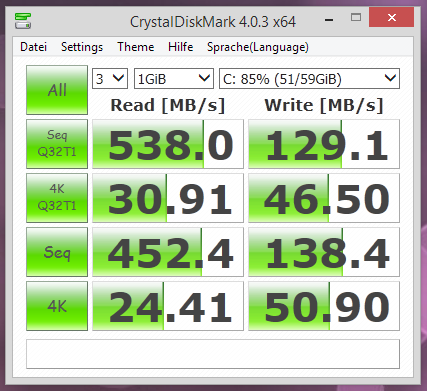Click the Read [MB/s] column header
The width and height of the screenshot is (427, 391).
(168, 105)
